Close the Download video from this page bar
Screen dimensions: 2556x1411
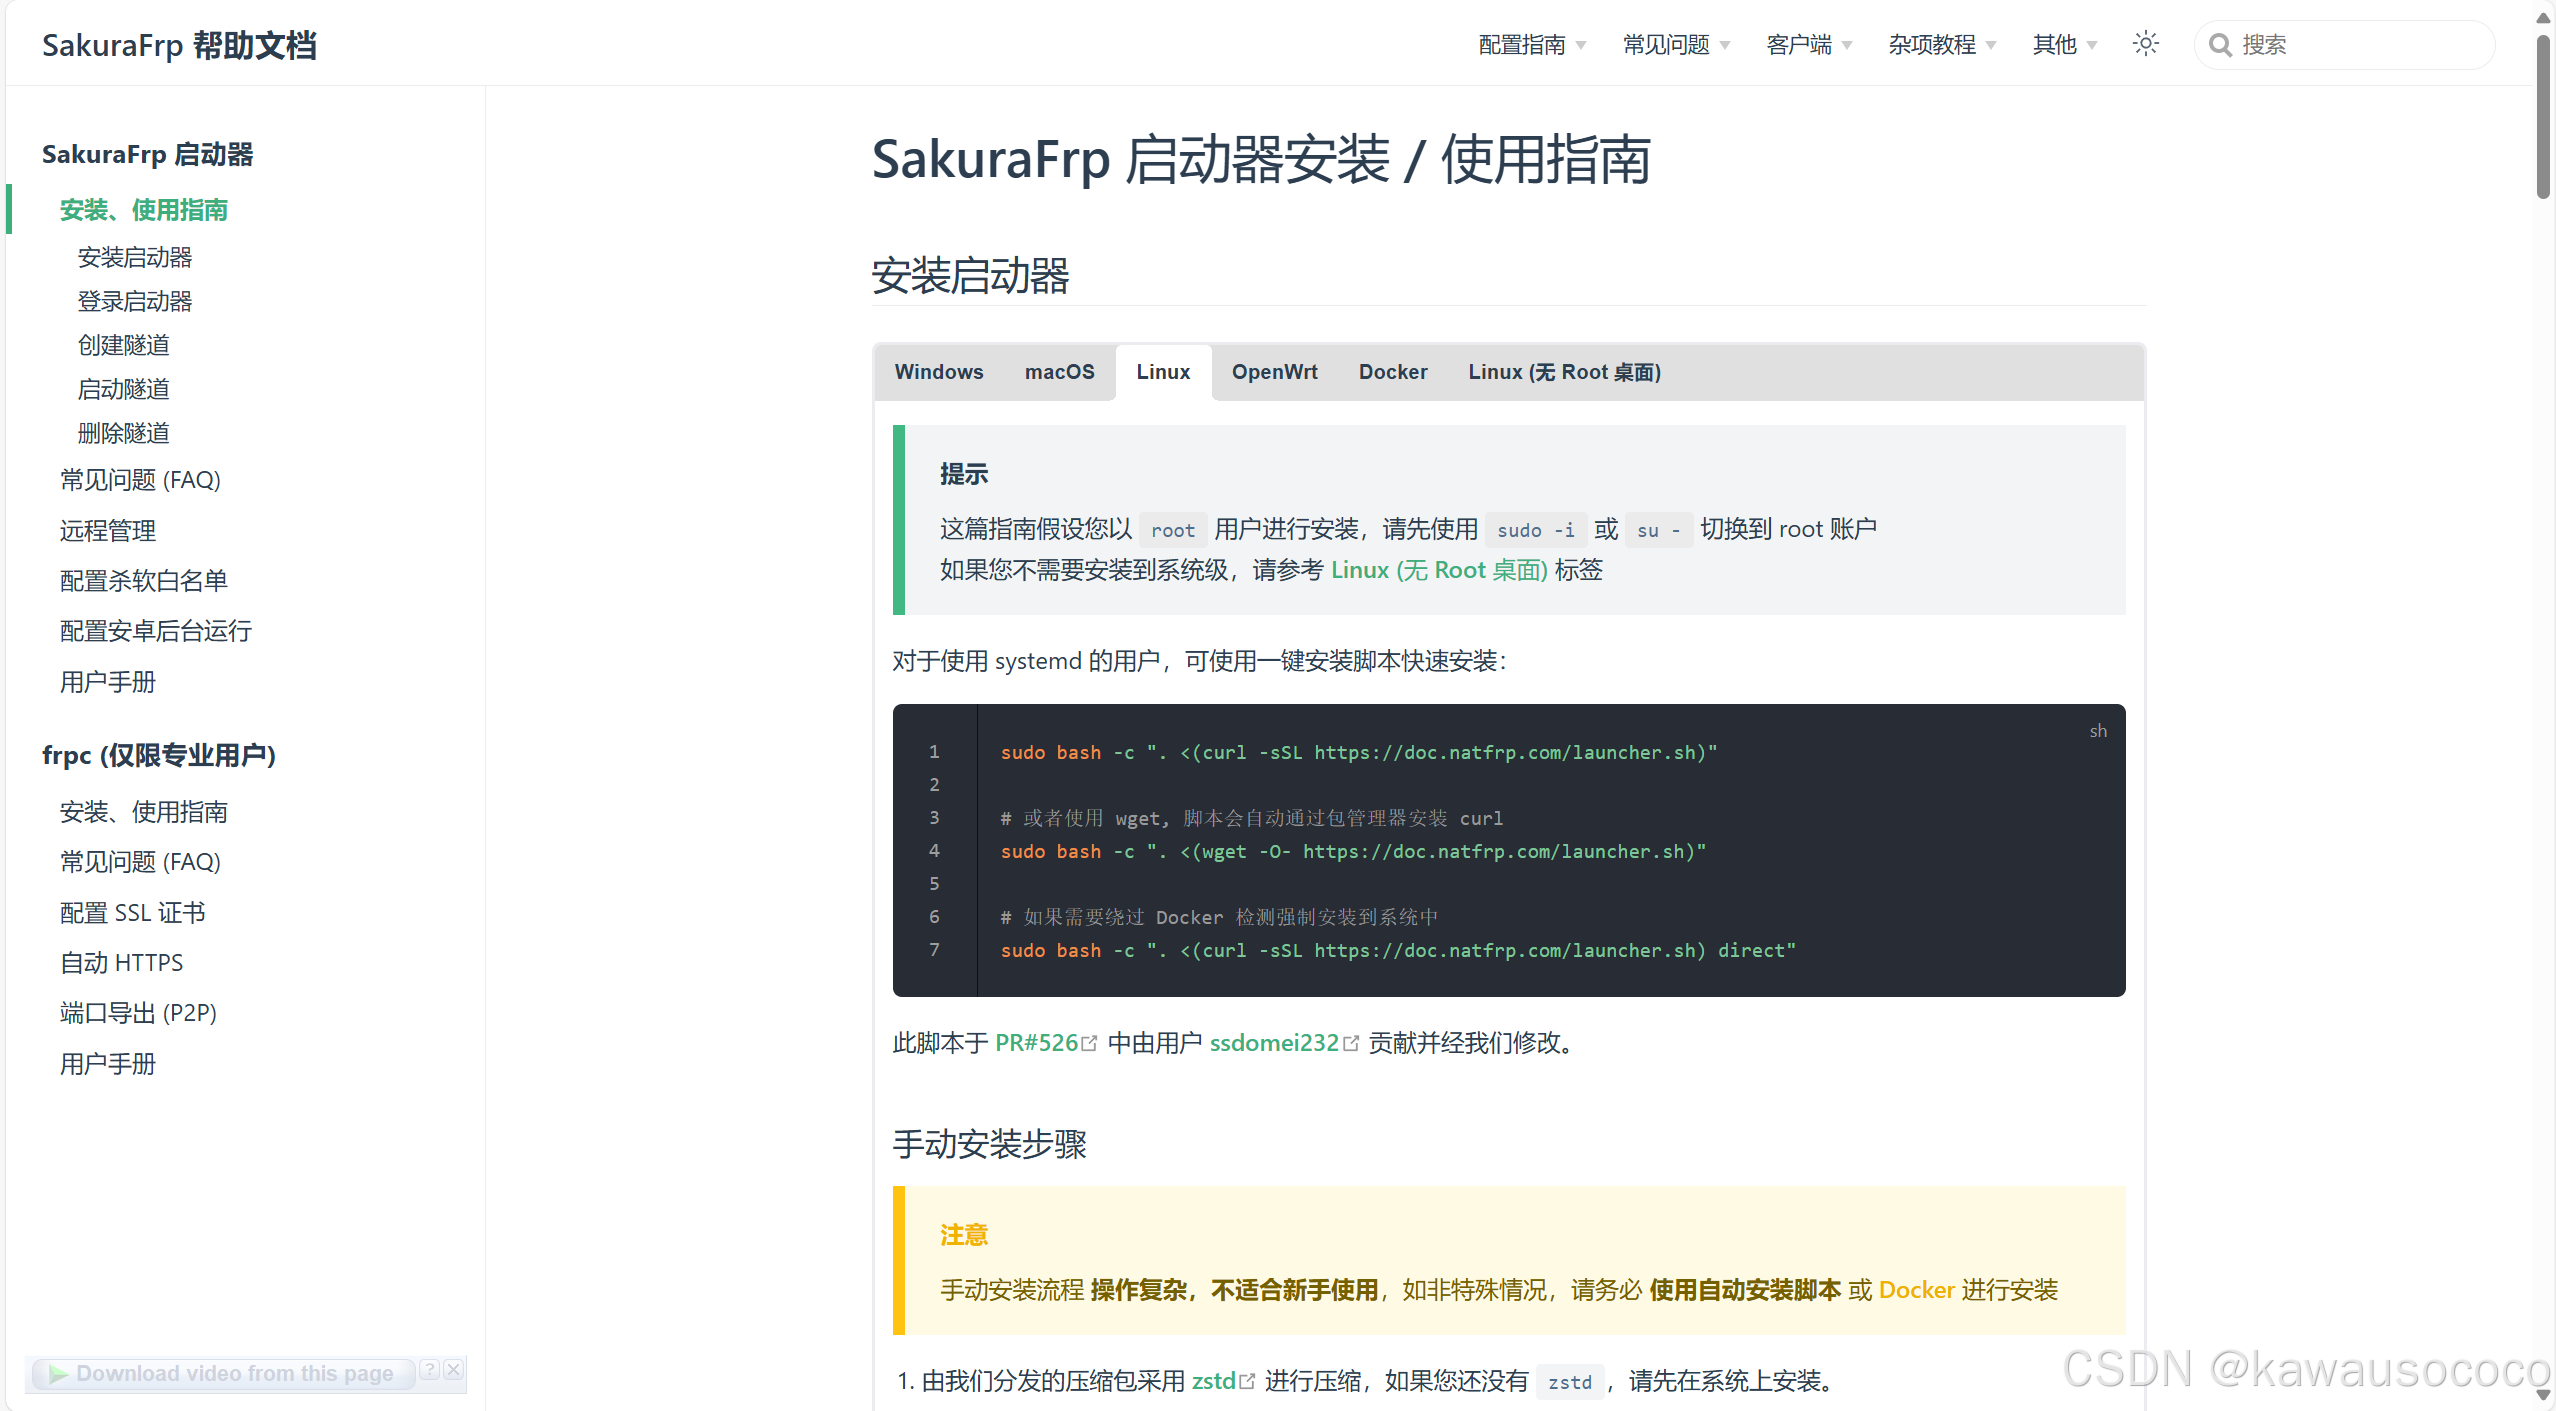click(x=454, y=1370)
